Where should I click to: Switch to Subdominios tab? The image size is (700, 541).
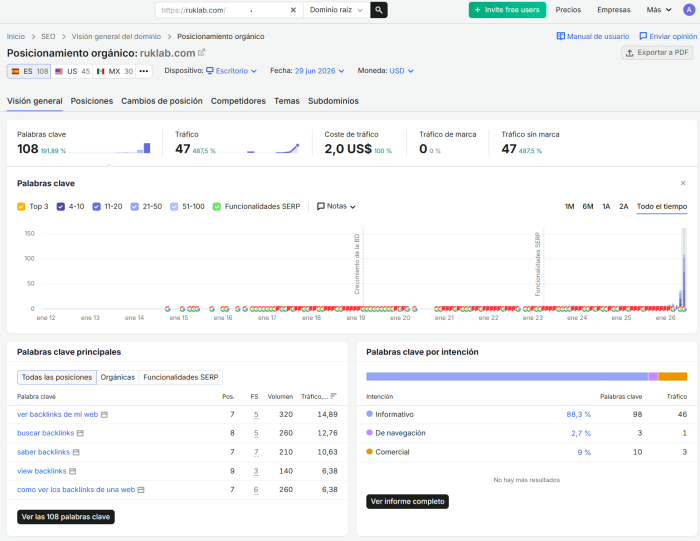click(333, 101)
